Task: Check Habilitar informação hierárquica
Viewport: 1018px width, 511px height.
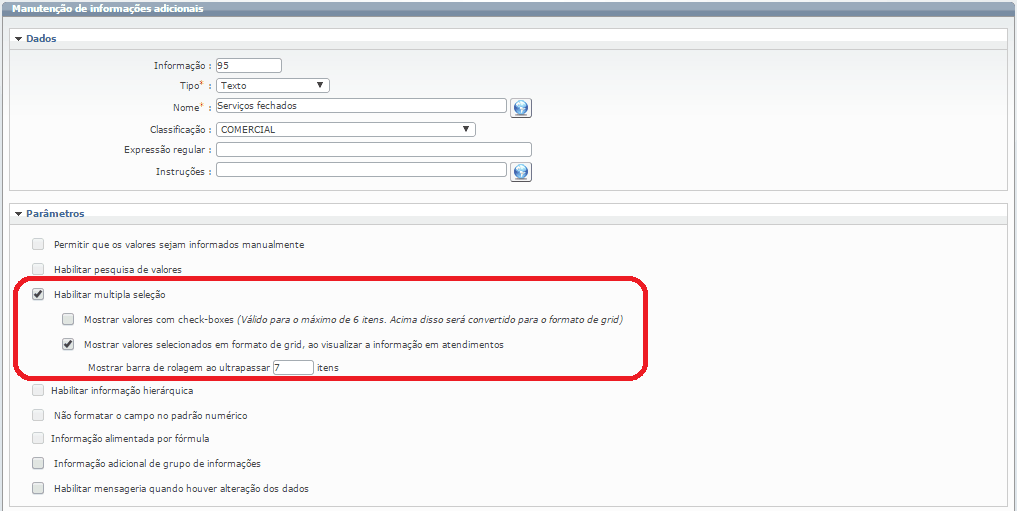Action: coord(38,391)
